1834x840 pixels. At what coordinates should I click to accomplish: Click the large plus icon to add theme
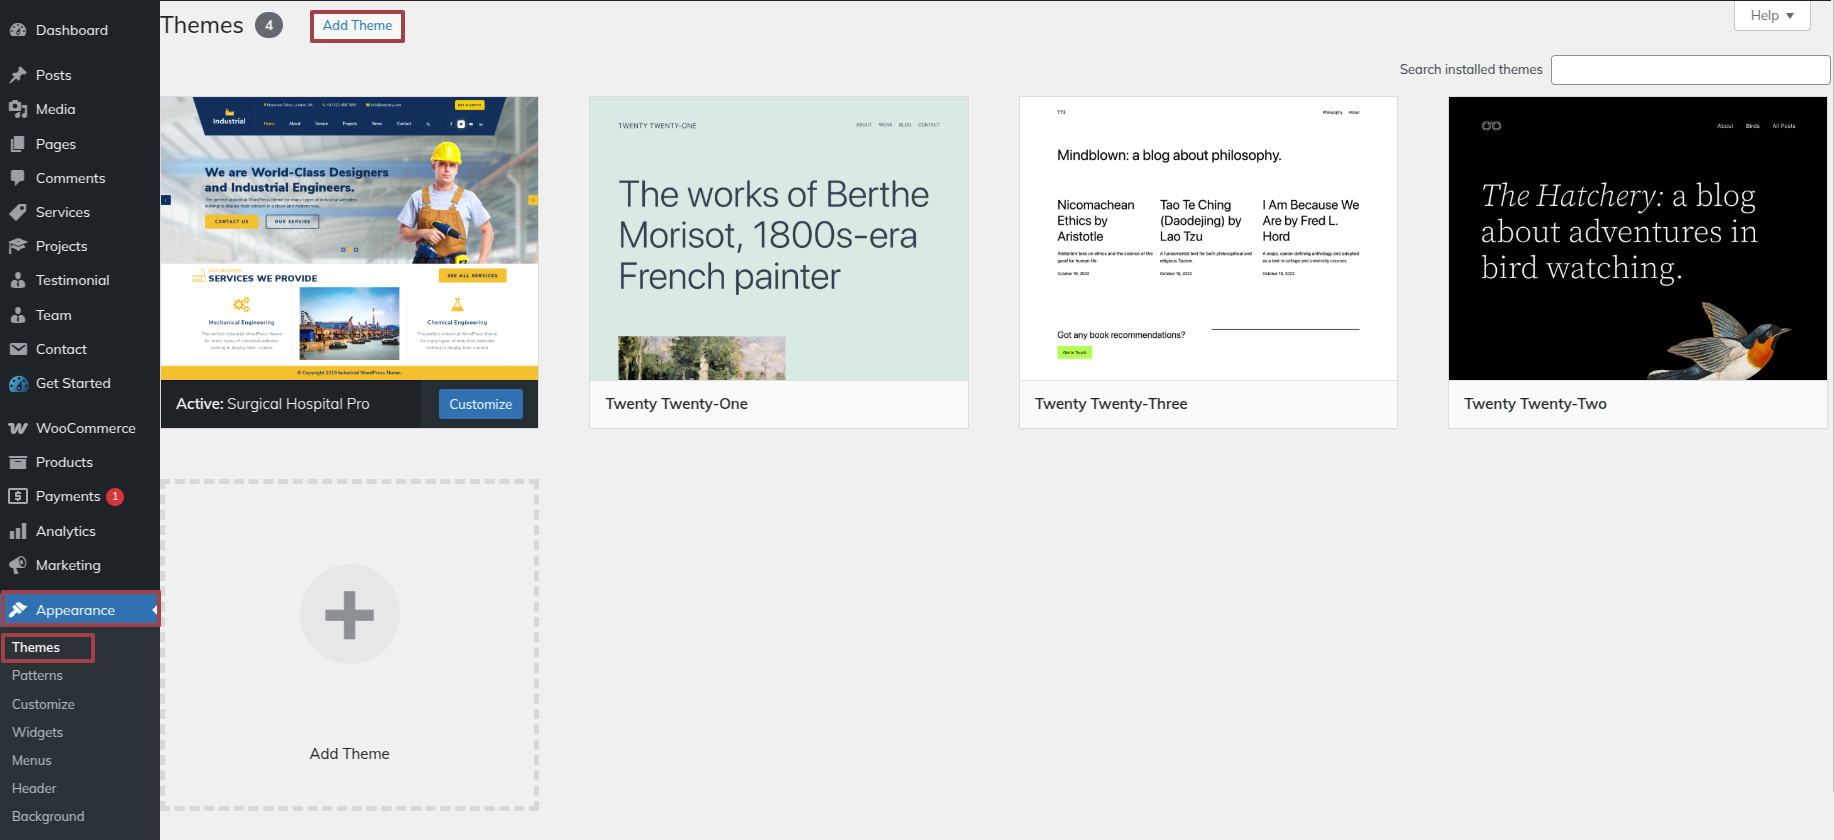(x=350, y=614)
